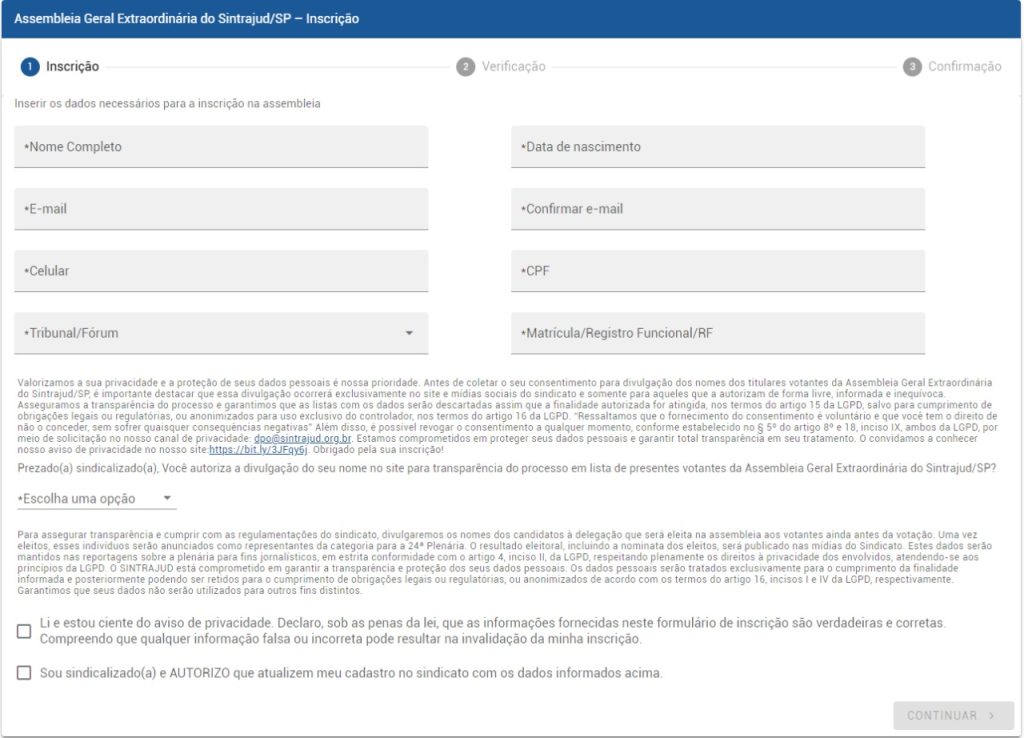Expand the Escolha uma opção dropdown
This screenshot has width=1024, height=738.
pos(95,498)
